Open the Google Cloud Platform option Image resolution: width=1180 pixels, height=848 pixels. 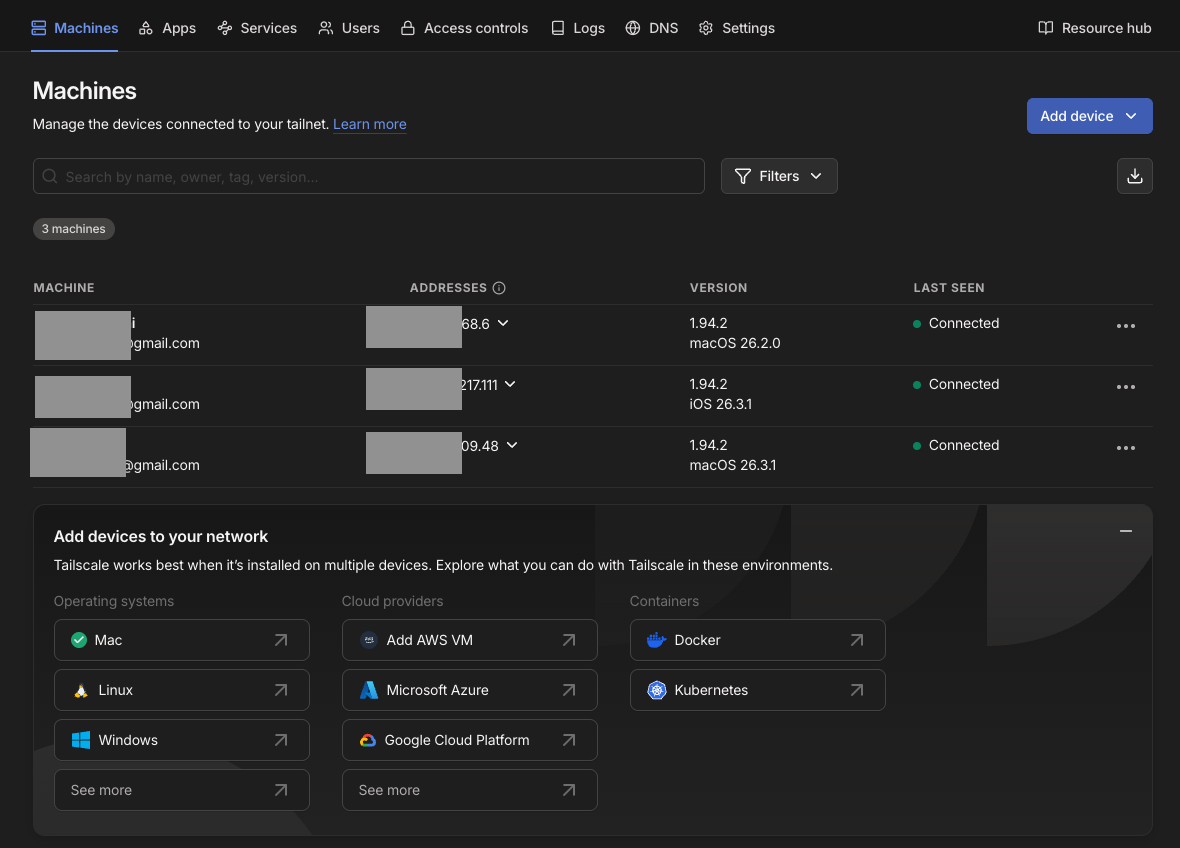click(470, 740)
